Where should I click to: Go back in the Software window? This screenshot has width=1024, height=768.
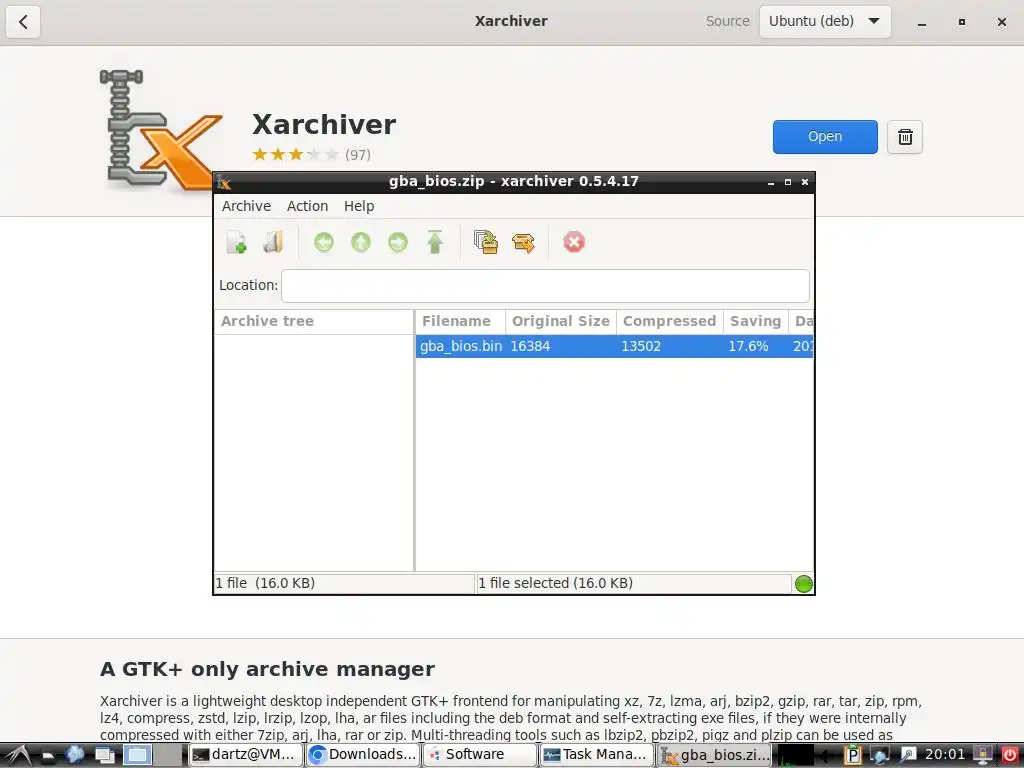pos(24,22)
